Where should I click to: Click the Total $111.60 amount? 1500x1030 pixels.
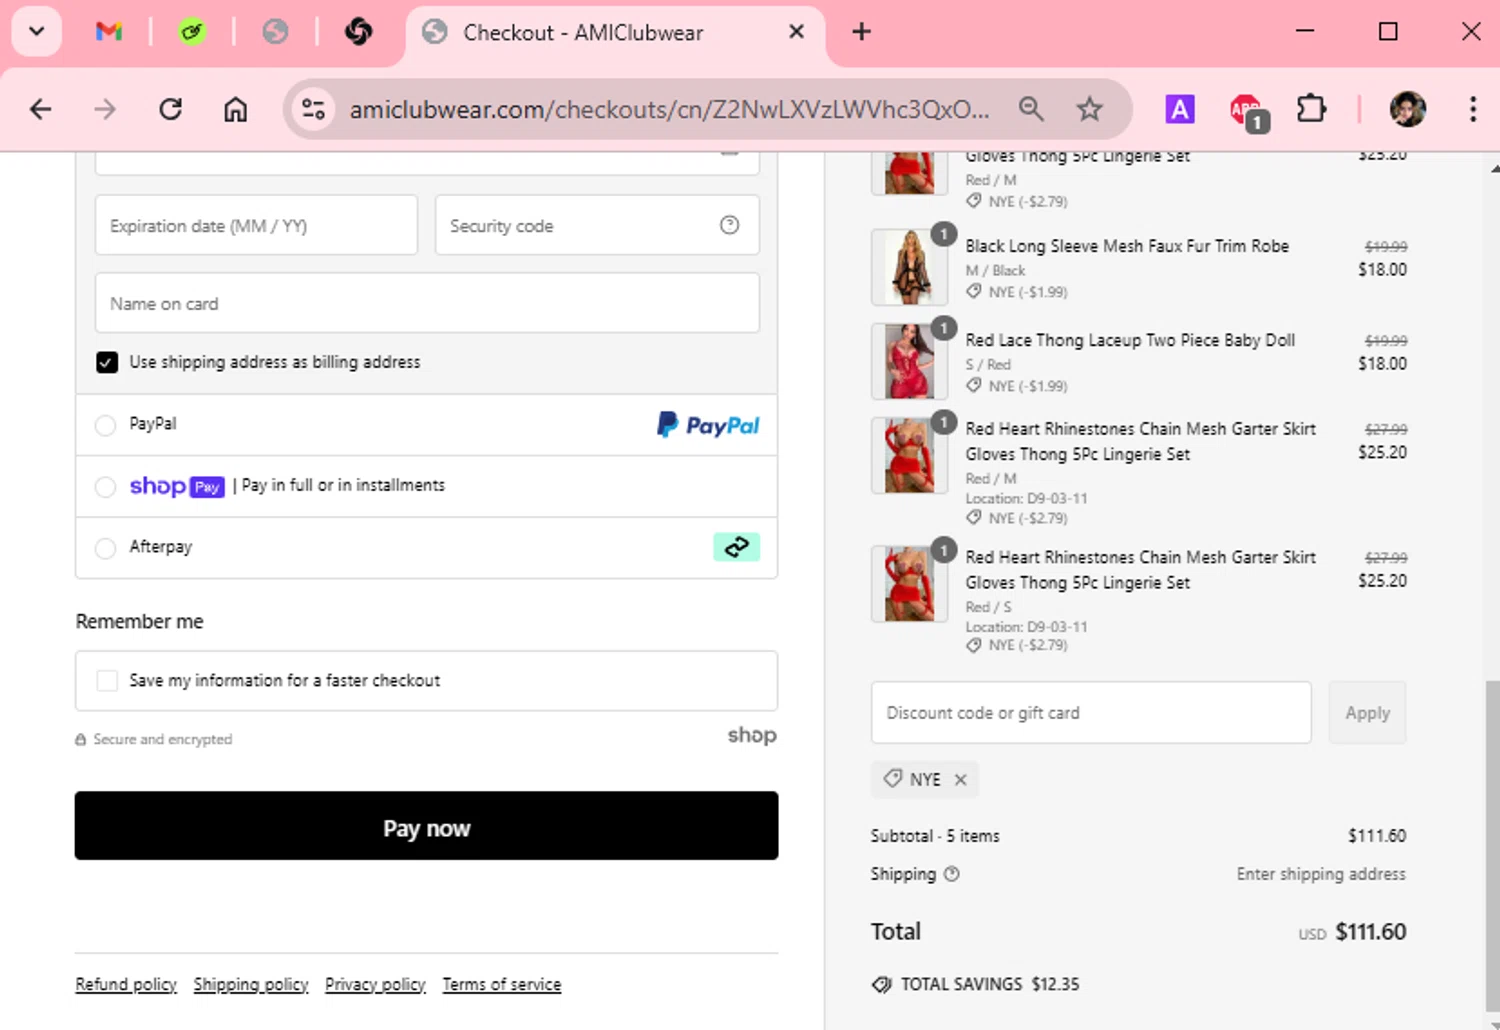(1370, 932)
